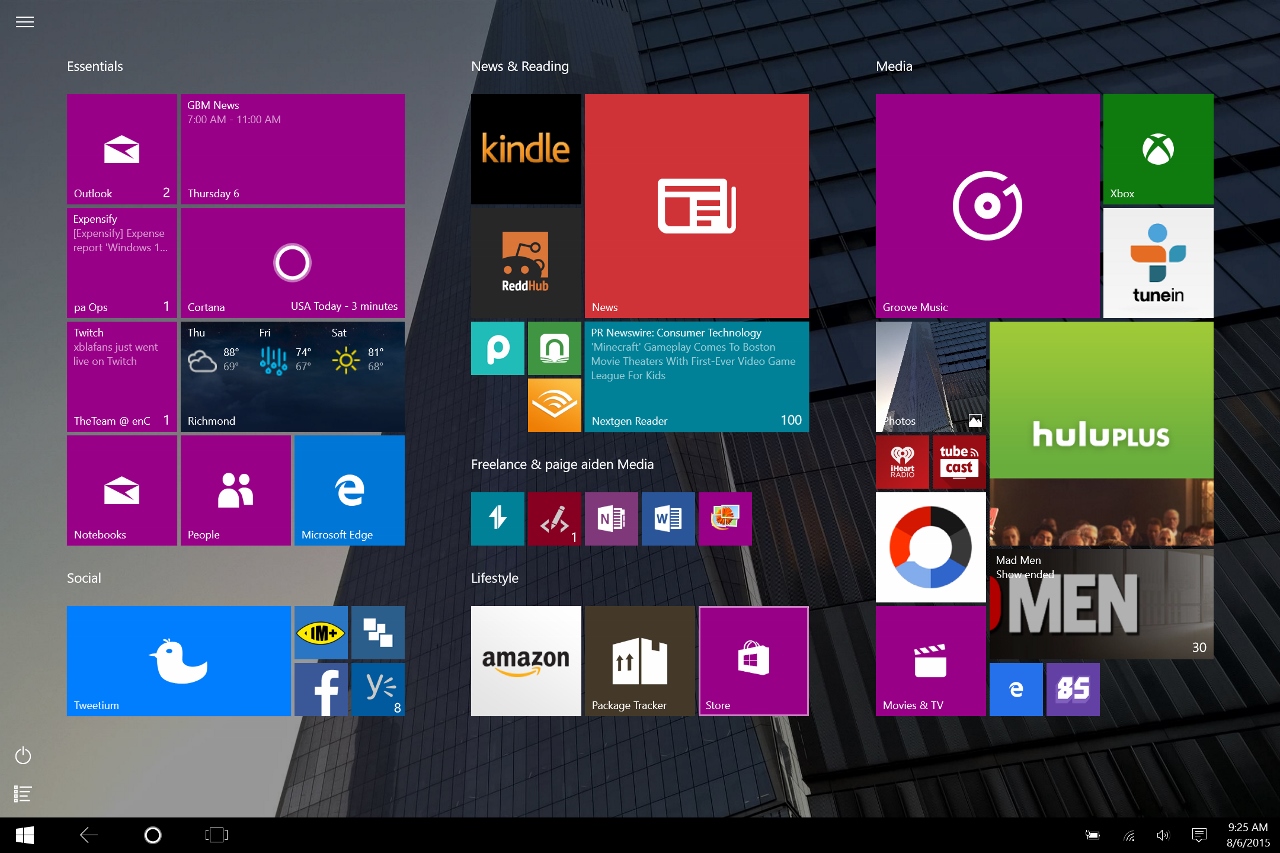Open the ReddHub tile
Screen dimensions: 1280x853
pos(526,263)
